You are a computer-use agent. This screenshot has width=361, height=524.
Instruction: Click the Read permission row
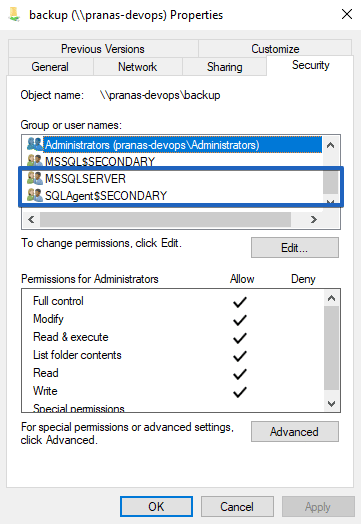[x=173, y=373]
